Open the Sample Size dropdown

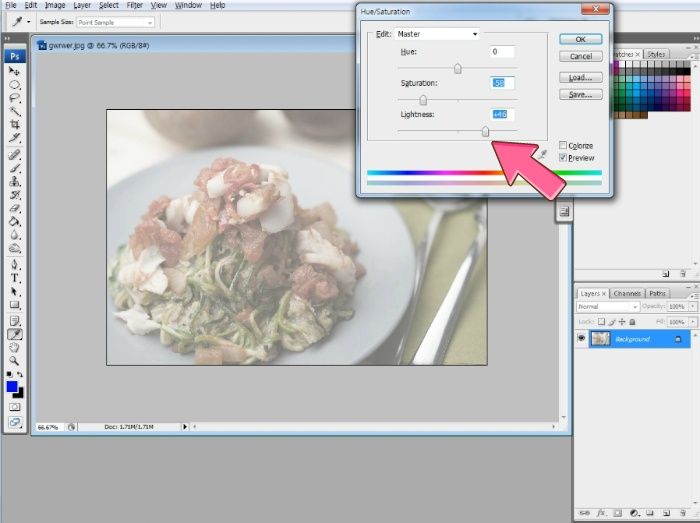[116, 22]
